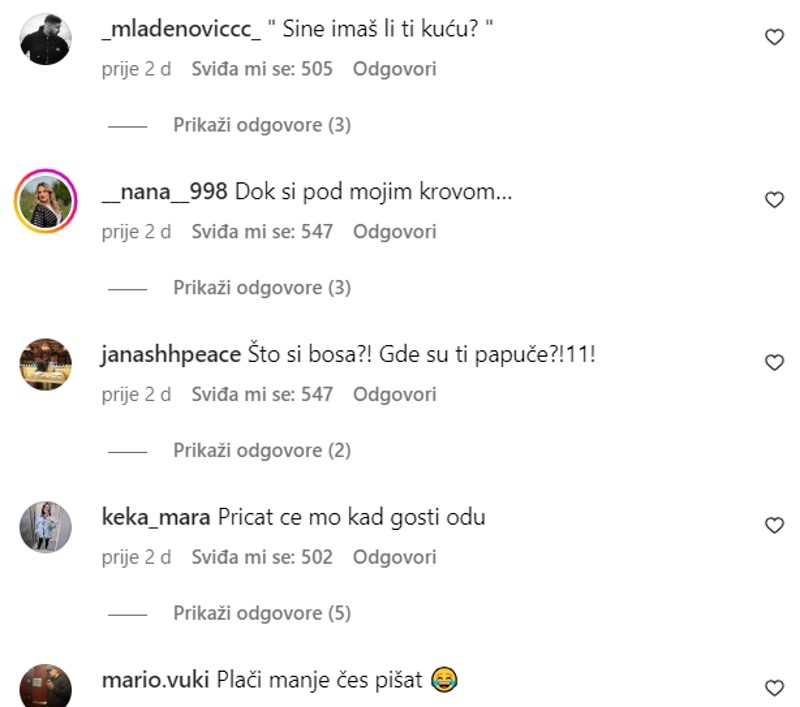Image resolution: width=800 pixels, height=707 pixels.
Task: Like keka_mara's comment with heart
Action: pos(774,525)
